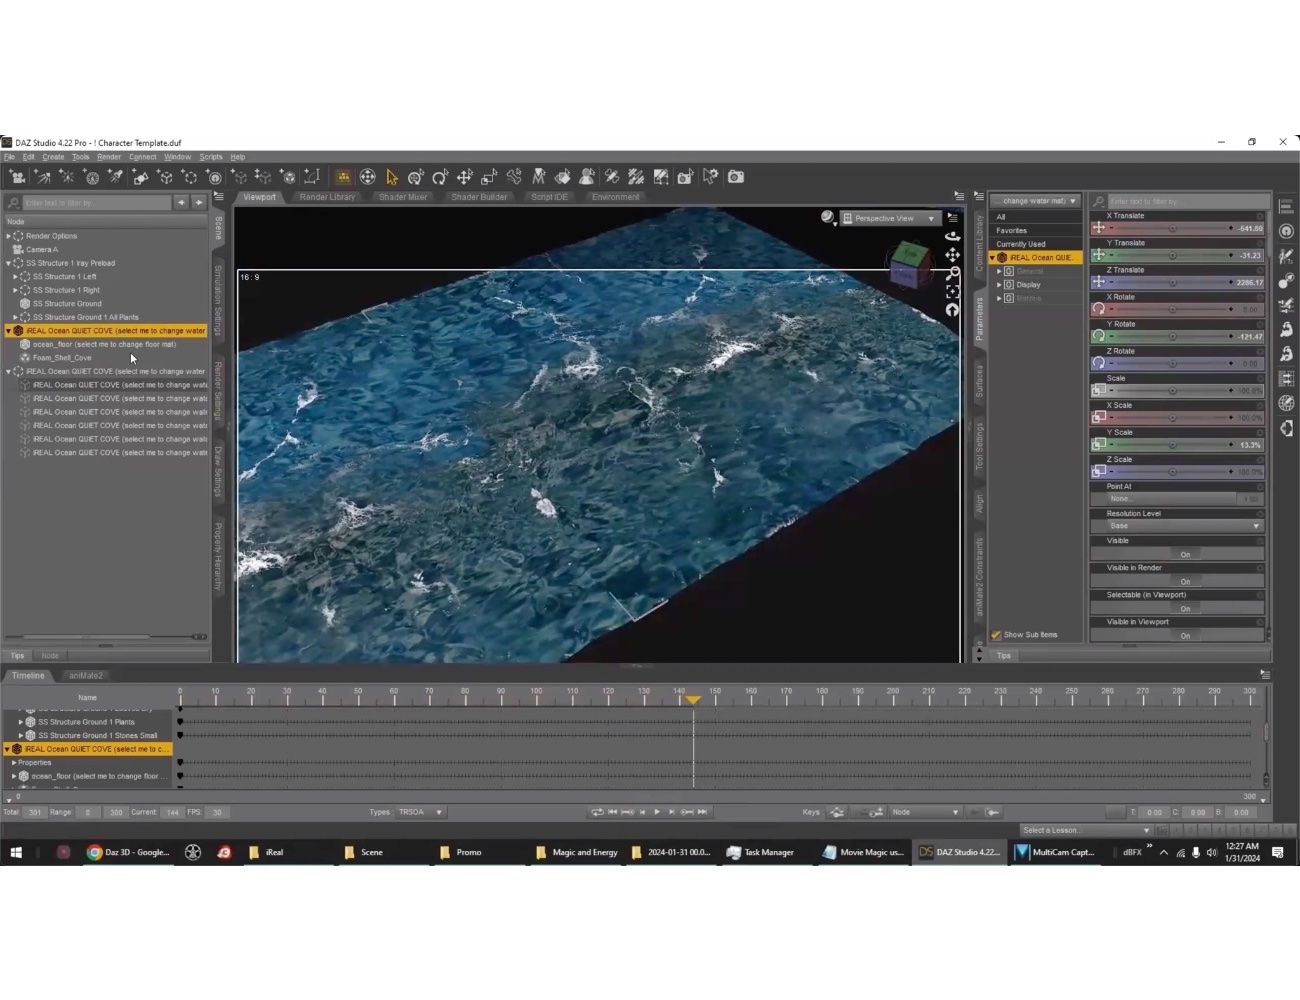Screen dimensions: 1300x1000
Task: Collapse the SS Structure 1 Iray Preload node
Action: [9, 263]
